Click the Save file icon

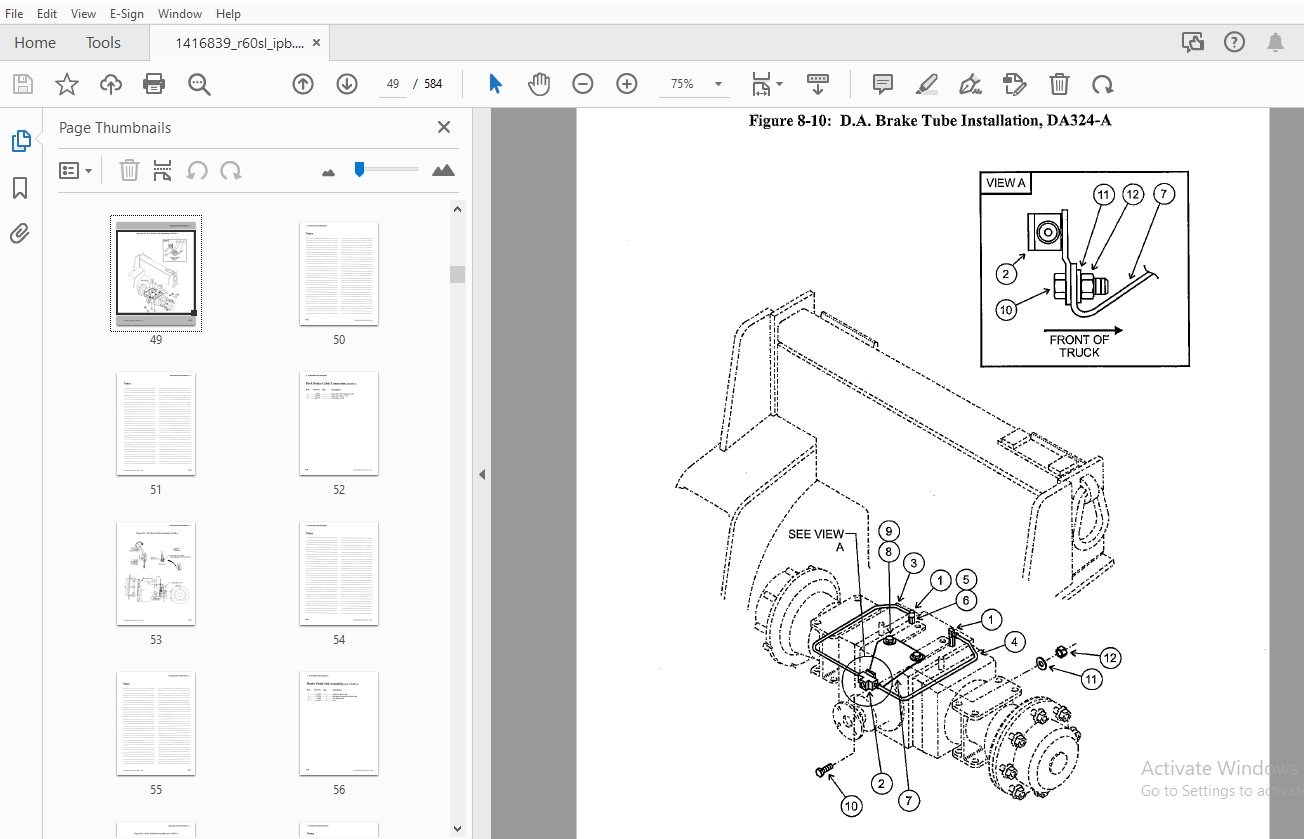[22, 84]
